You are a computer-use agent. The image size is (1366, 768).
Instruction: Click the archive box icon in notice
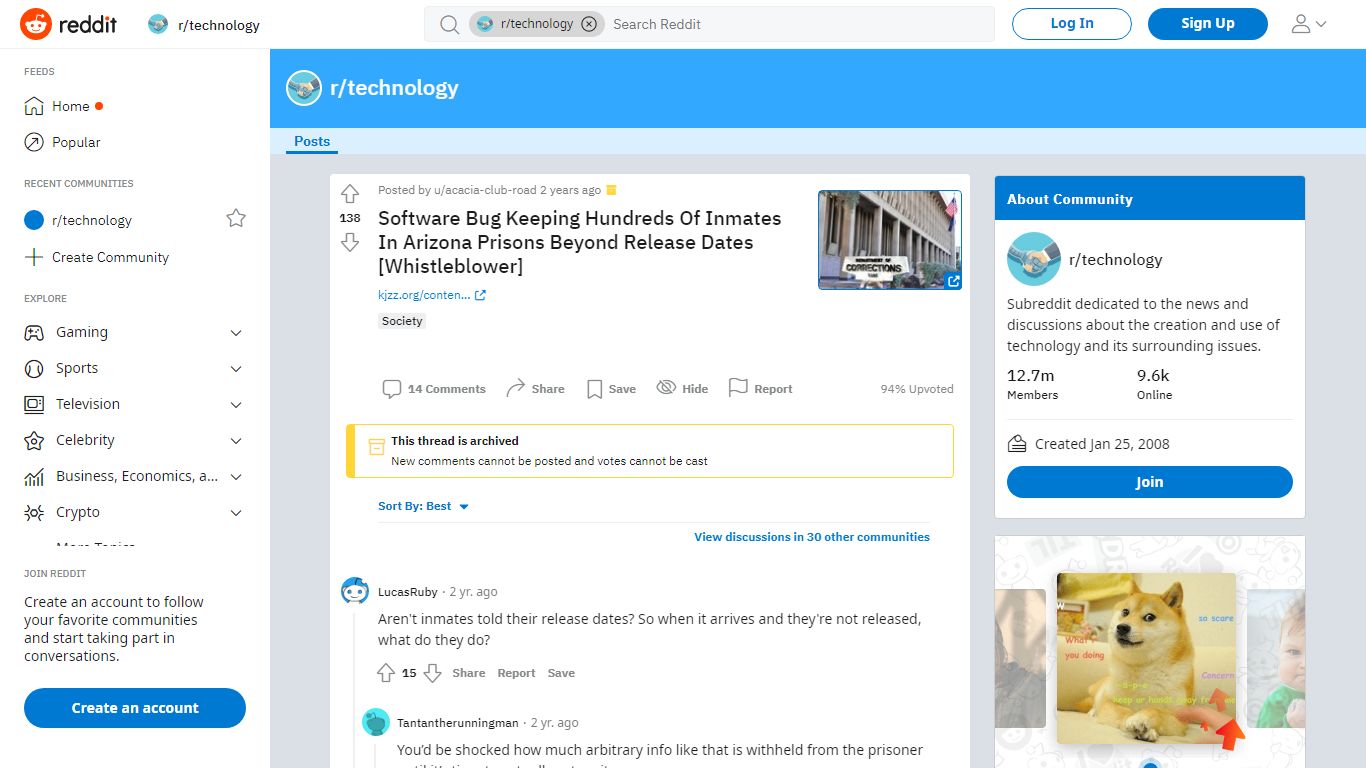[x=377, y=447]
